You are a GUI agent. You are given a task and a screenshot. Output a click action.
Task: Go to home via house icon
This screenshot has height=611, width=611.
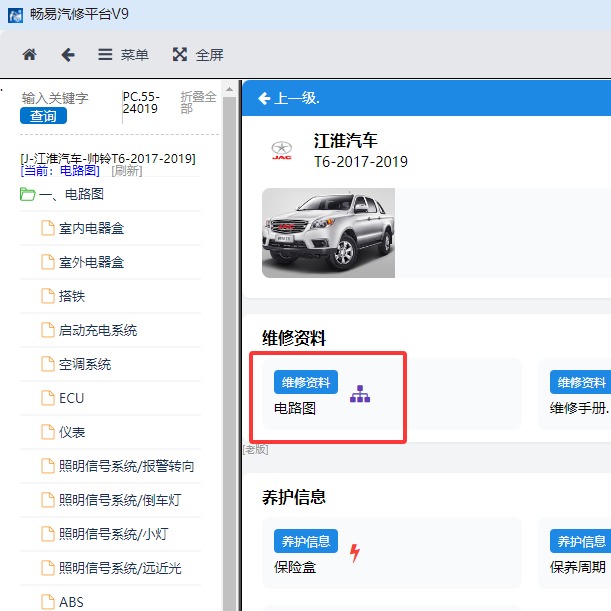(29, 55)
